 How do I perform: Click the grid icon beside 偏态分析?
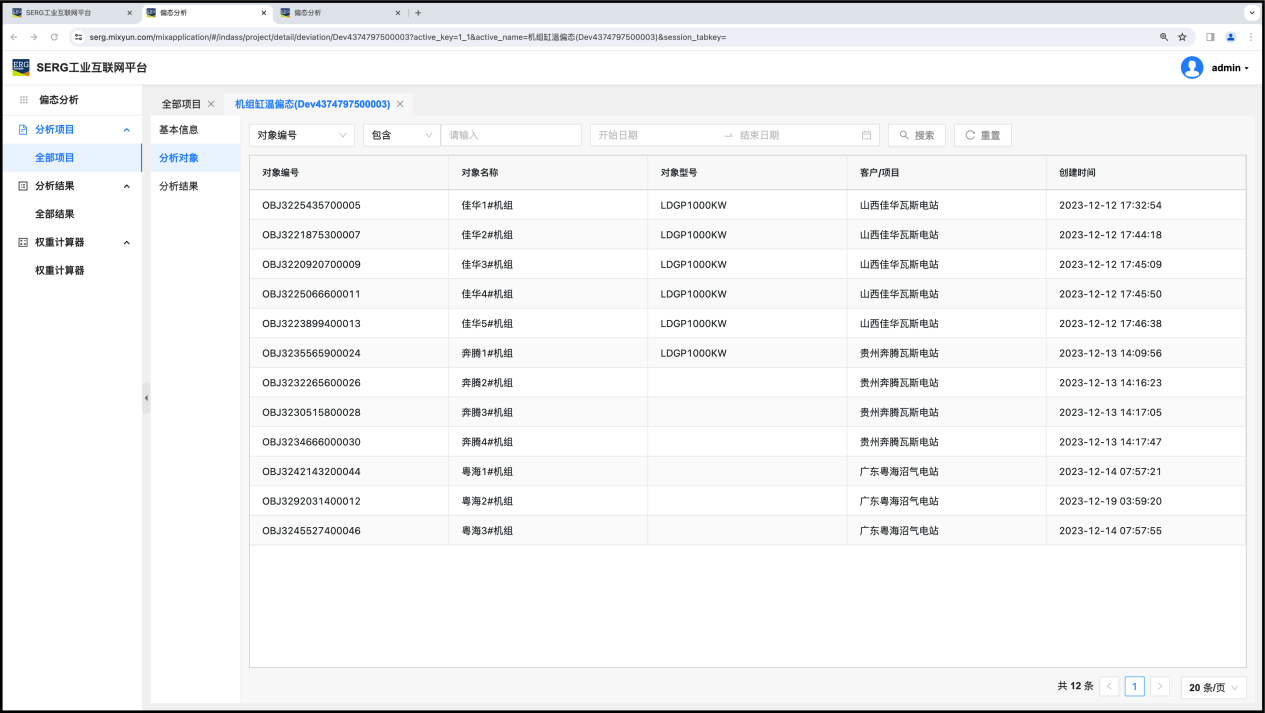point(24,100)
